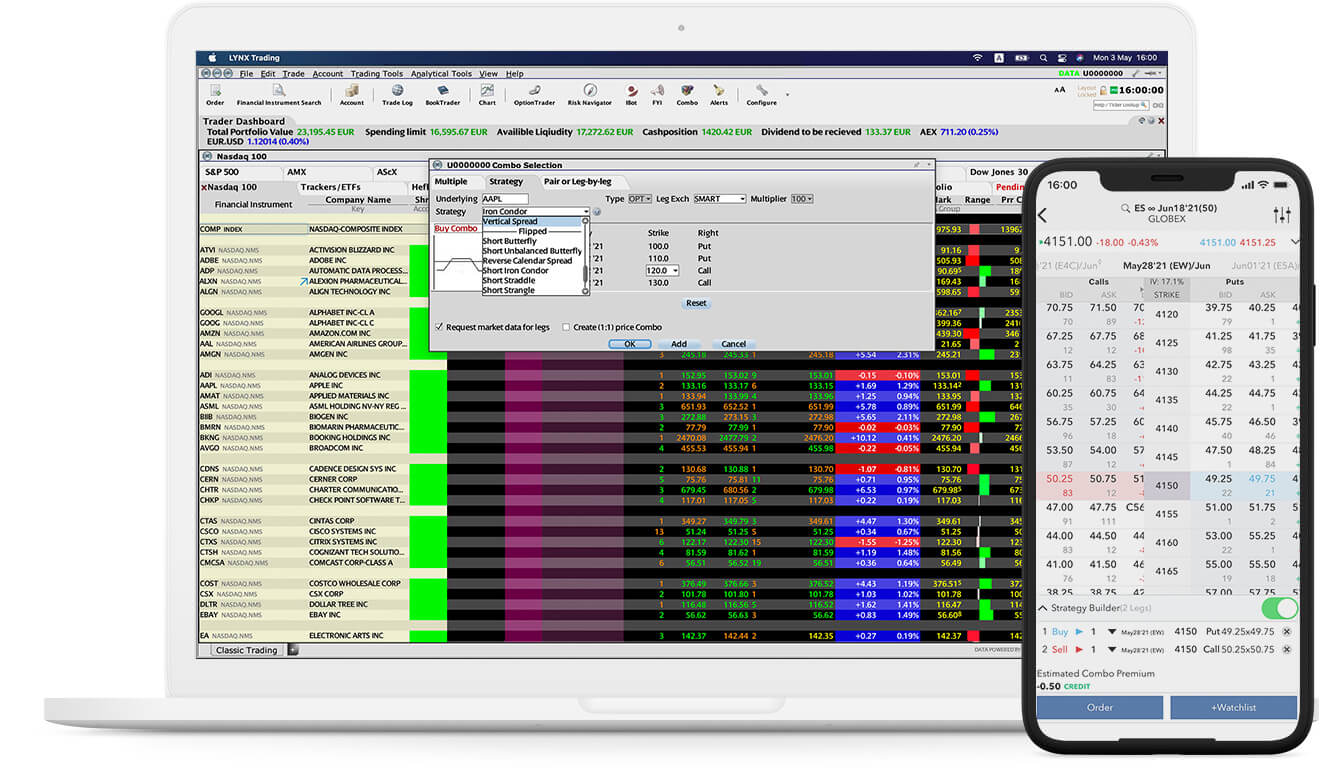This screenshot has width=1328, height=768.
Task: Close the Nasdaq 100 tab red X
Action: pos(205,187)
